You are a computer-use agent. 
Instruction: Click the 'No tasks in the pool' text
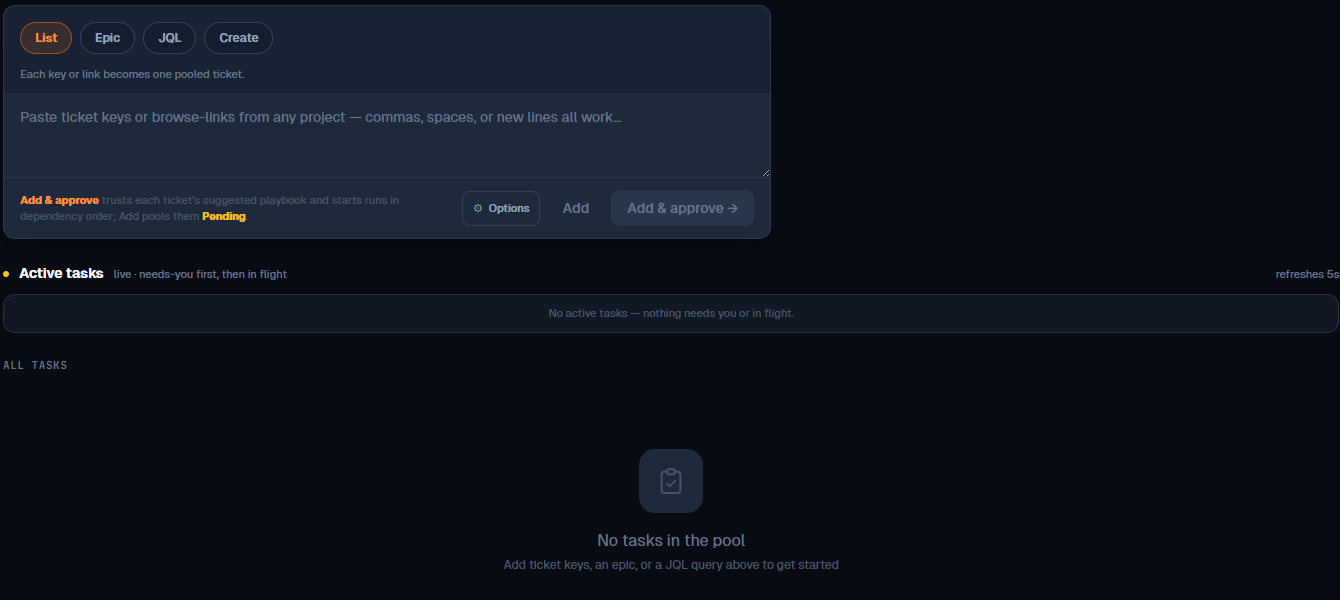(x=671, y=540)
